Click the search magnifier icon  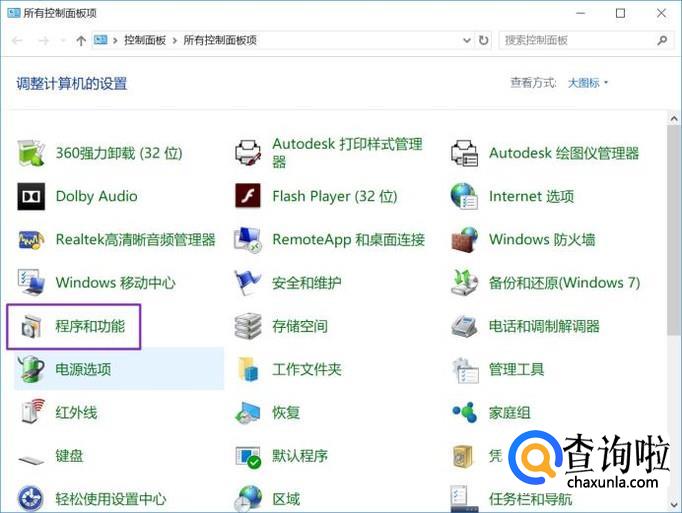662,40
